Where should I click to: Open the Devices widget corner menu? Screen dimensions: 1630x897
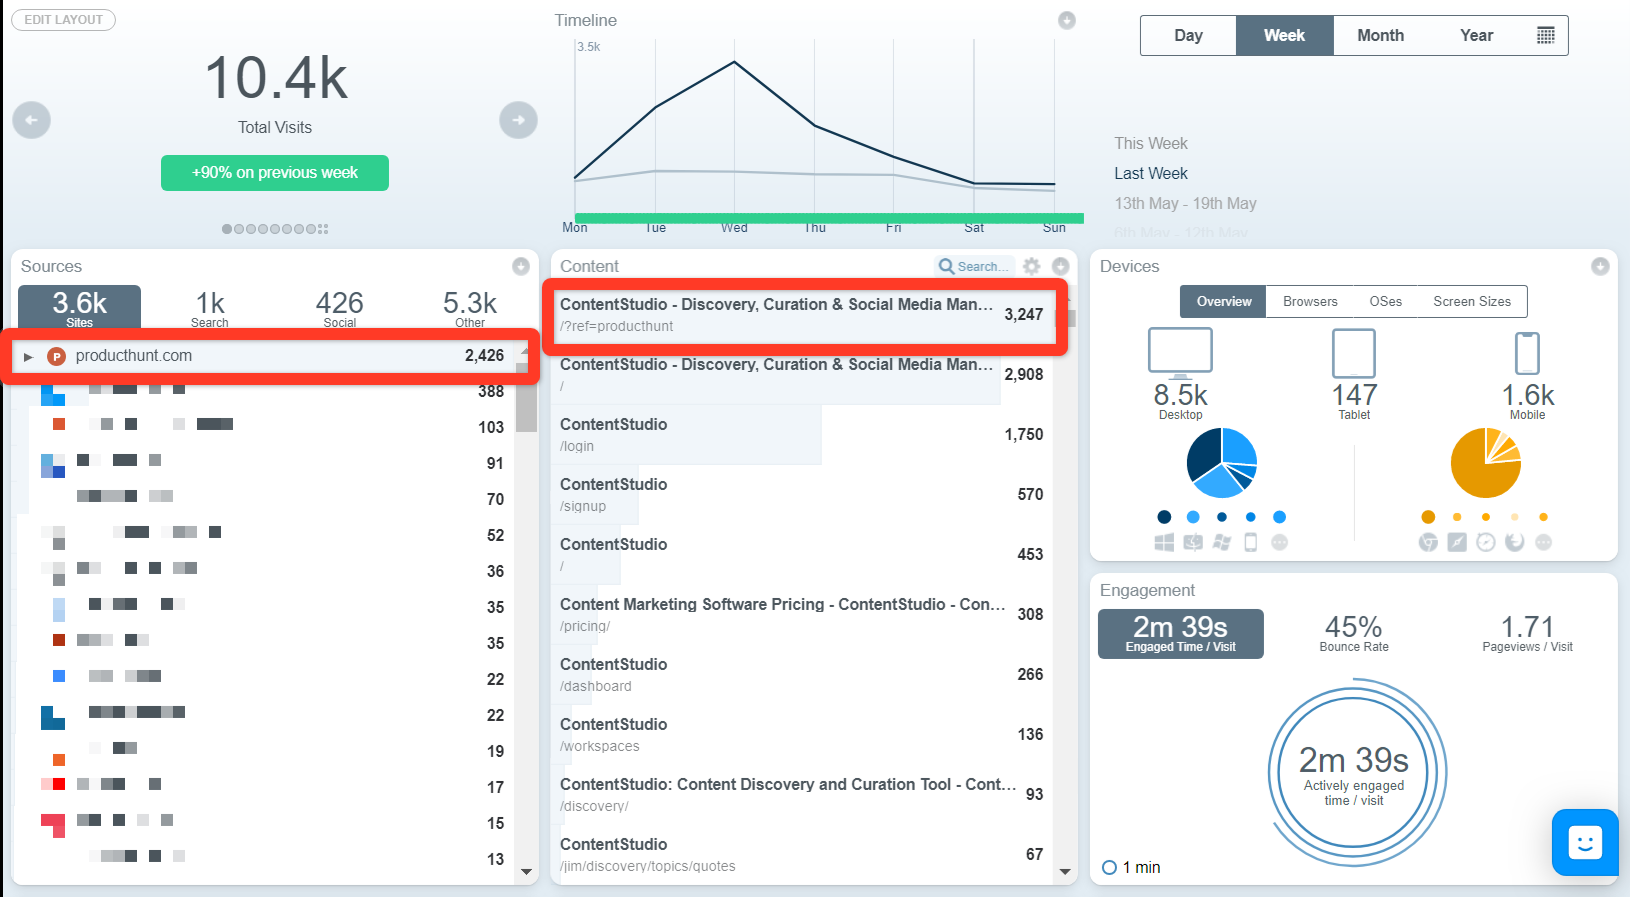point(1600,266)
